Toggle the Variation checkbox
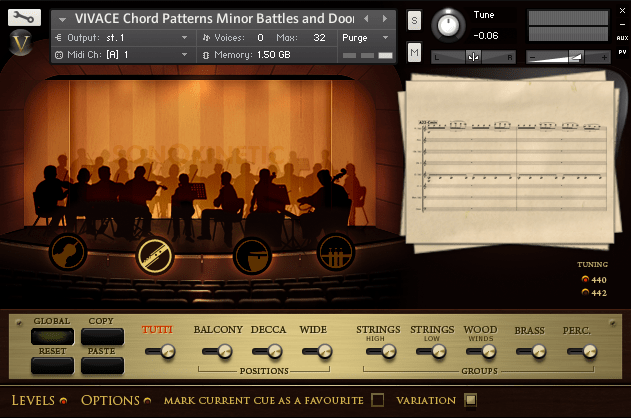The width and height of the screenshot is (631, 418). click(470, 400)
